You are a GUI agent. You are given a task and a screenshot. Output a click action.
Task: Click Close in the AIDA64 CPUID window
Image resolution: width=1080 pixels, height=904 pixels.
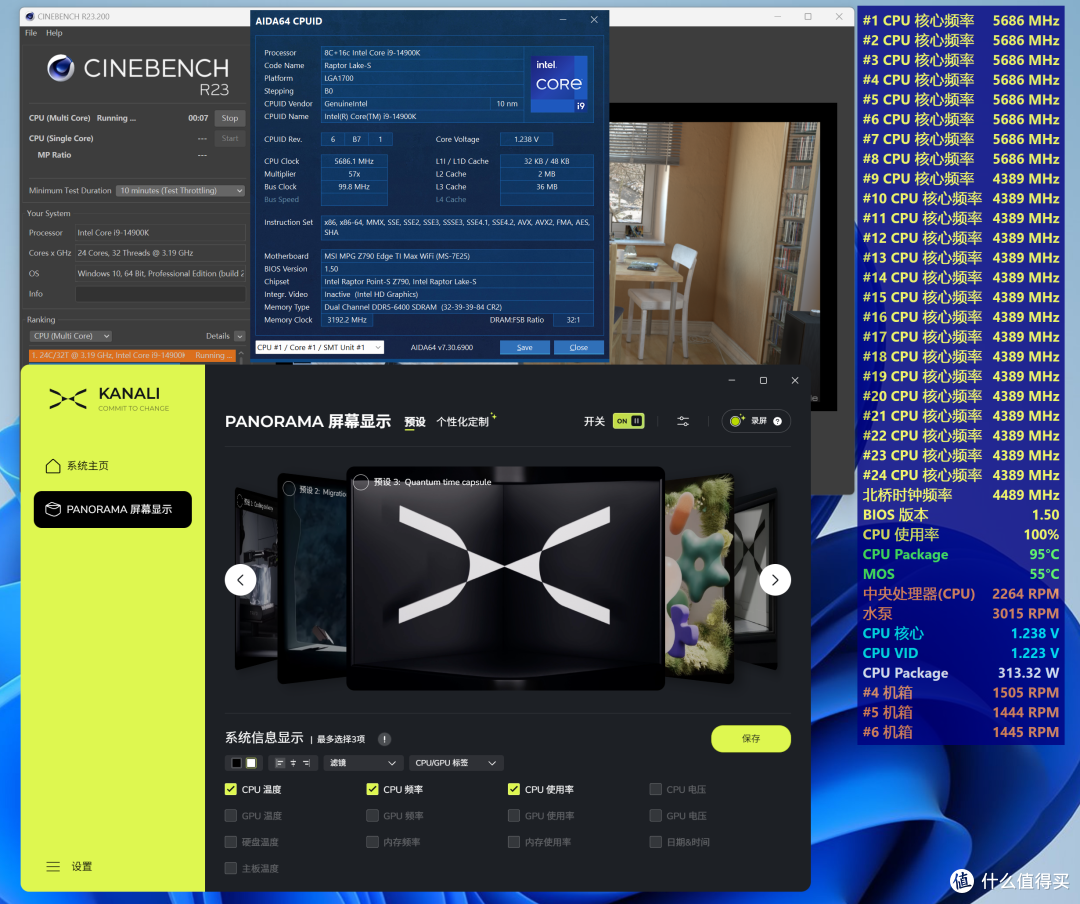(579, 347)
